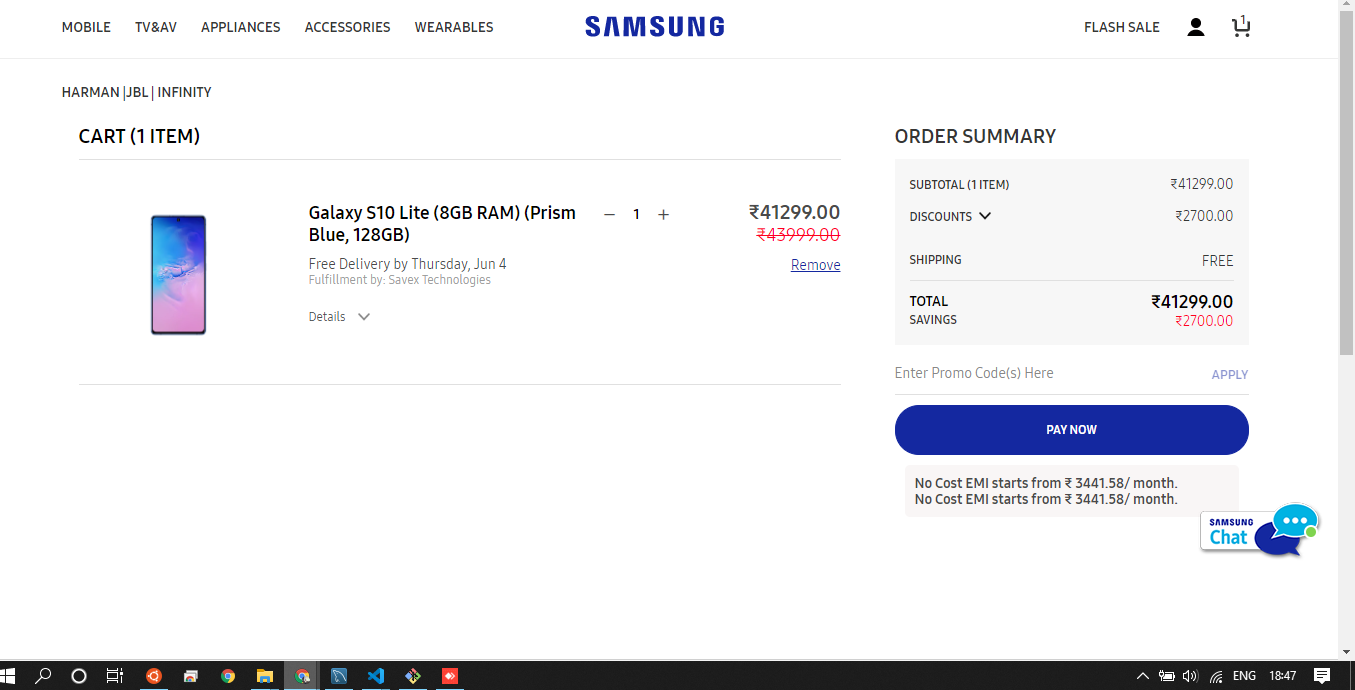Open the JBL brand link
Viewport: 1355px width, 690px height.
click(x=137, y=92)
